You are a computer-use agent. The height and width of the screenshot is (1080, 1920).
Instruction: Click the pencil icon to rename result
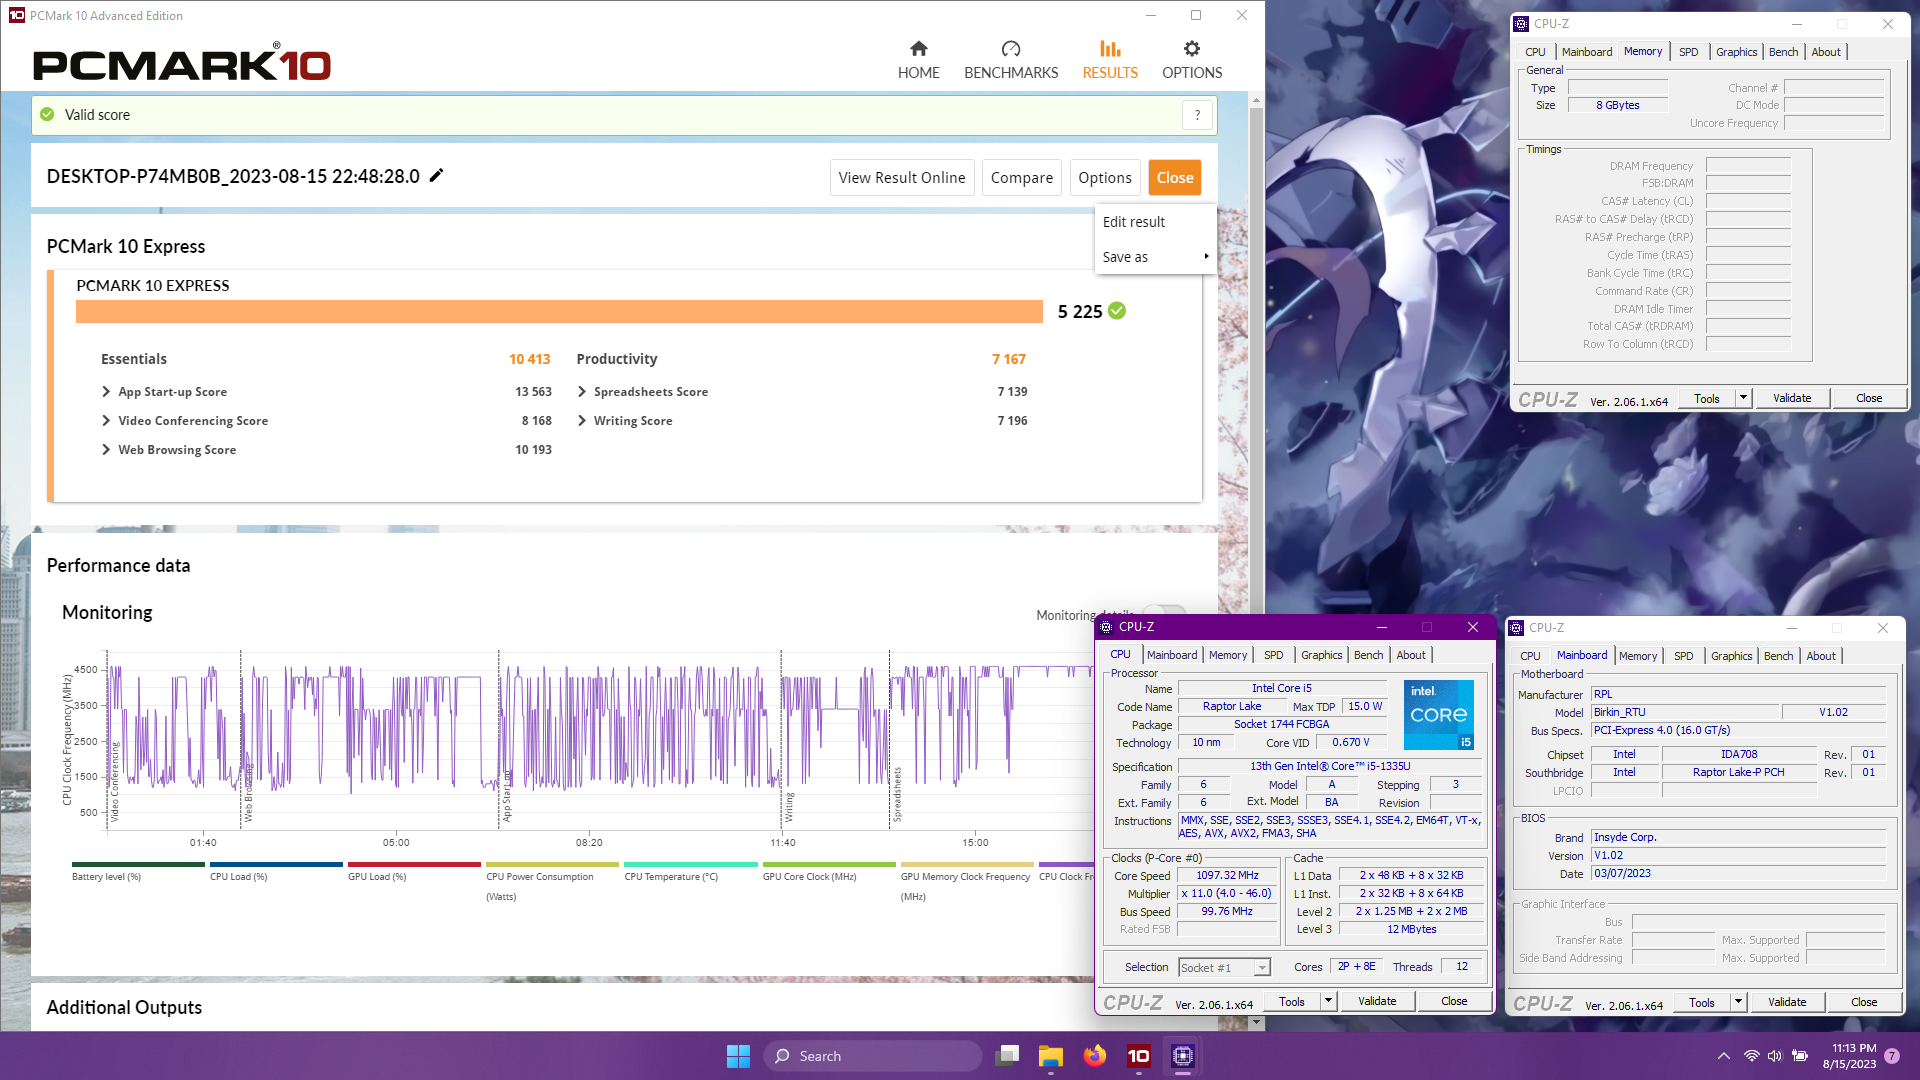click(x=436, y=176)
